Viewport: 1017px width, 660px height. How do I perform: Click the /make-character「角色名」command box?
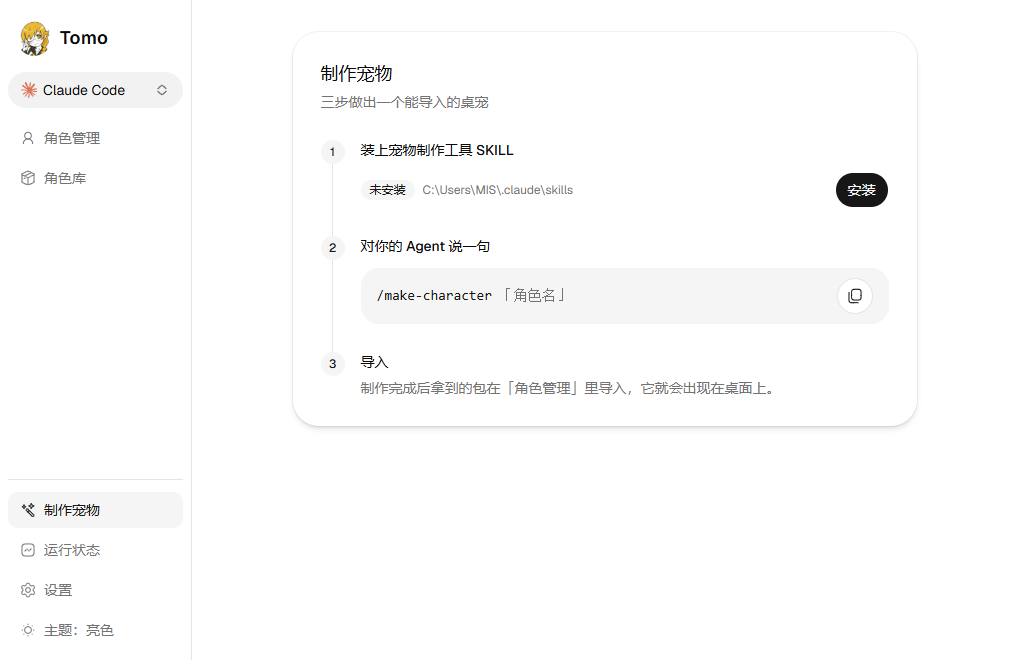625,296
